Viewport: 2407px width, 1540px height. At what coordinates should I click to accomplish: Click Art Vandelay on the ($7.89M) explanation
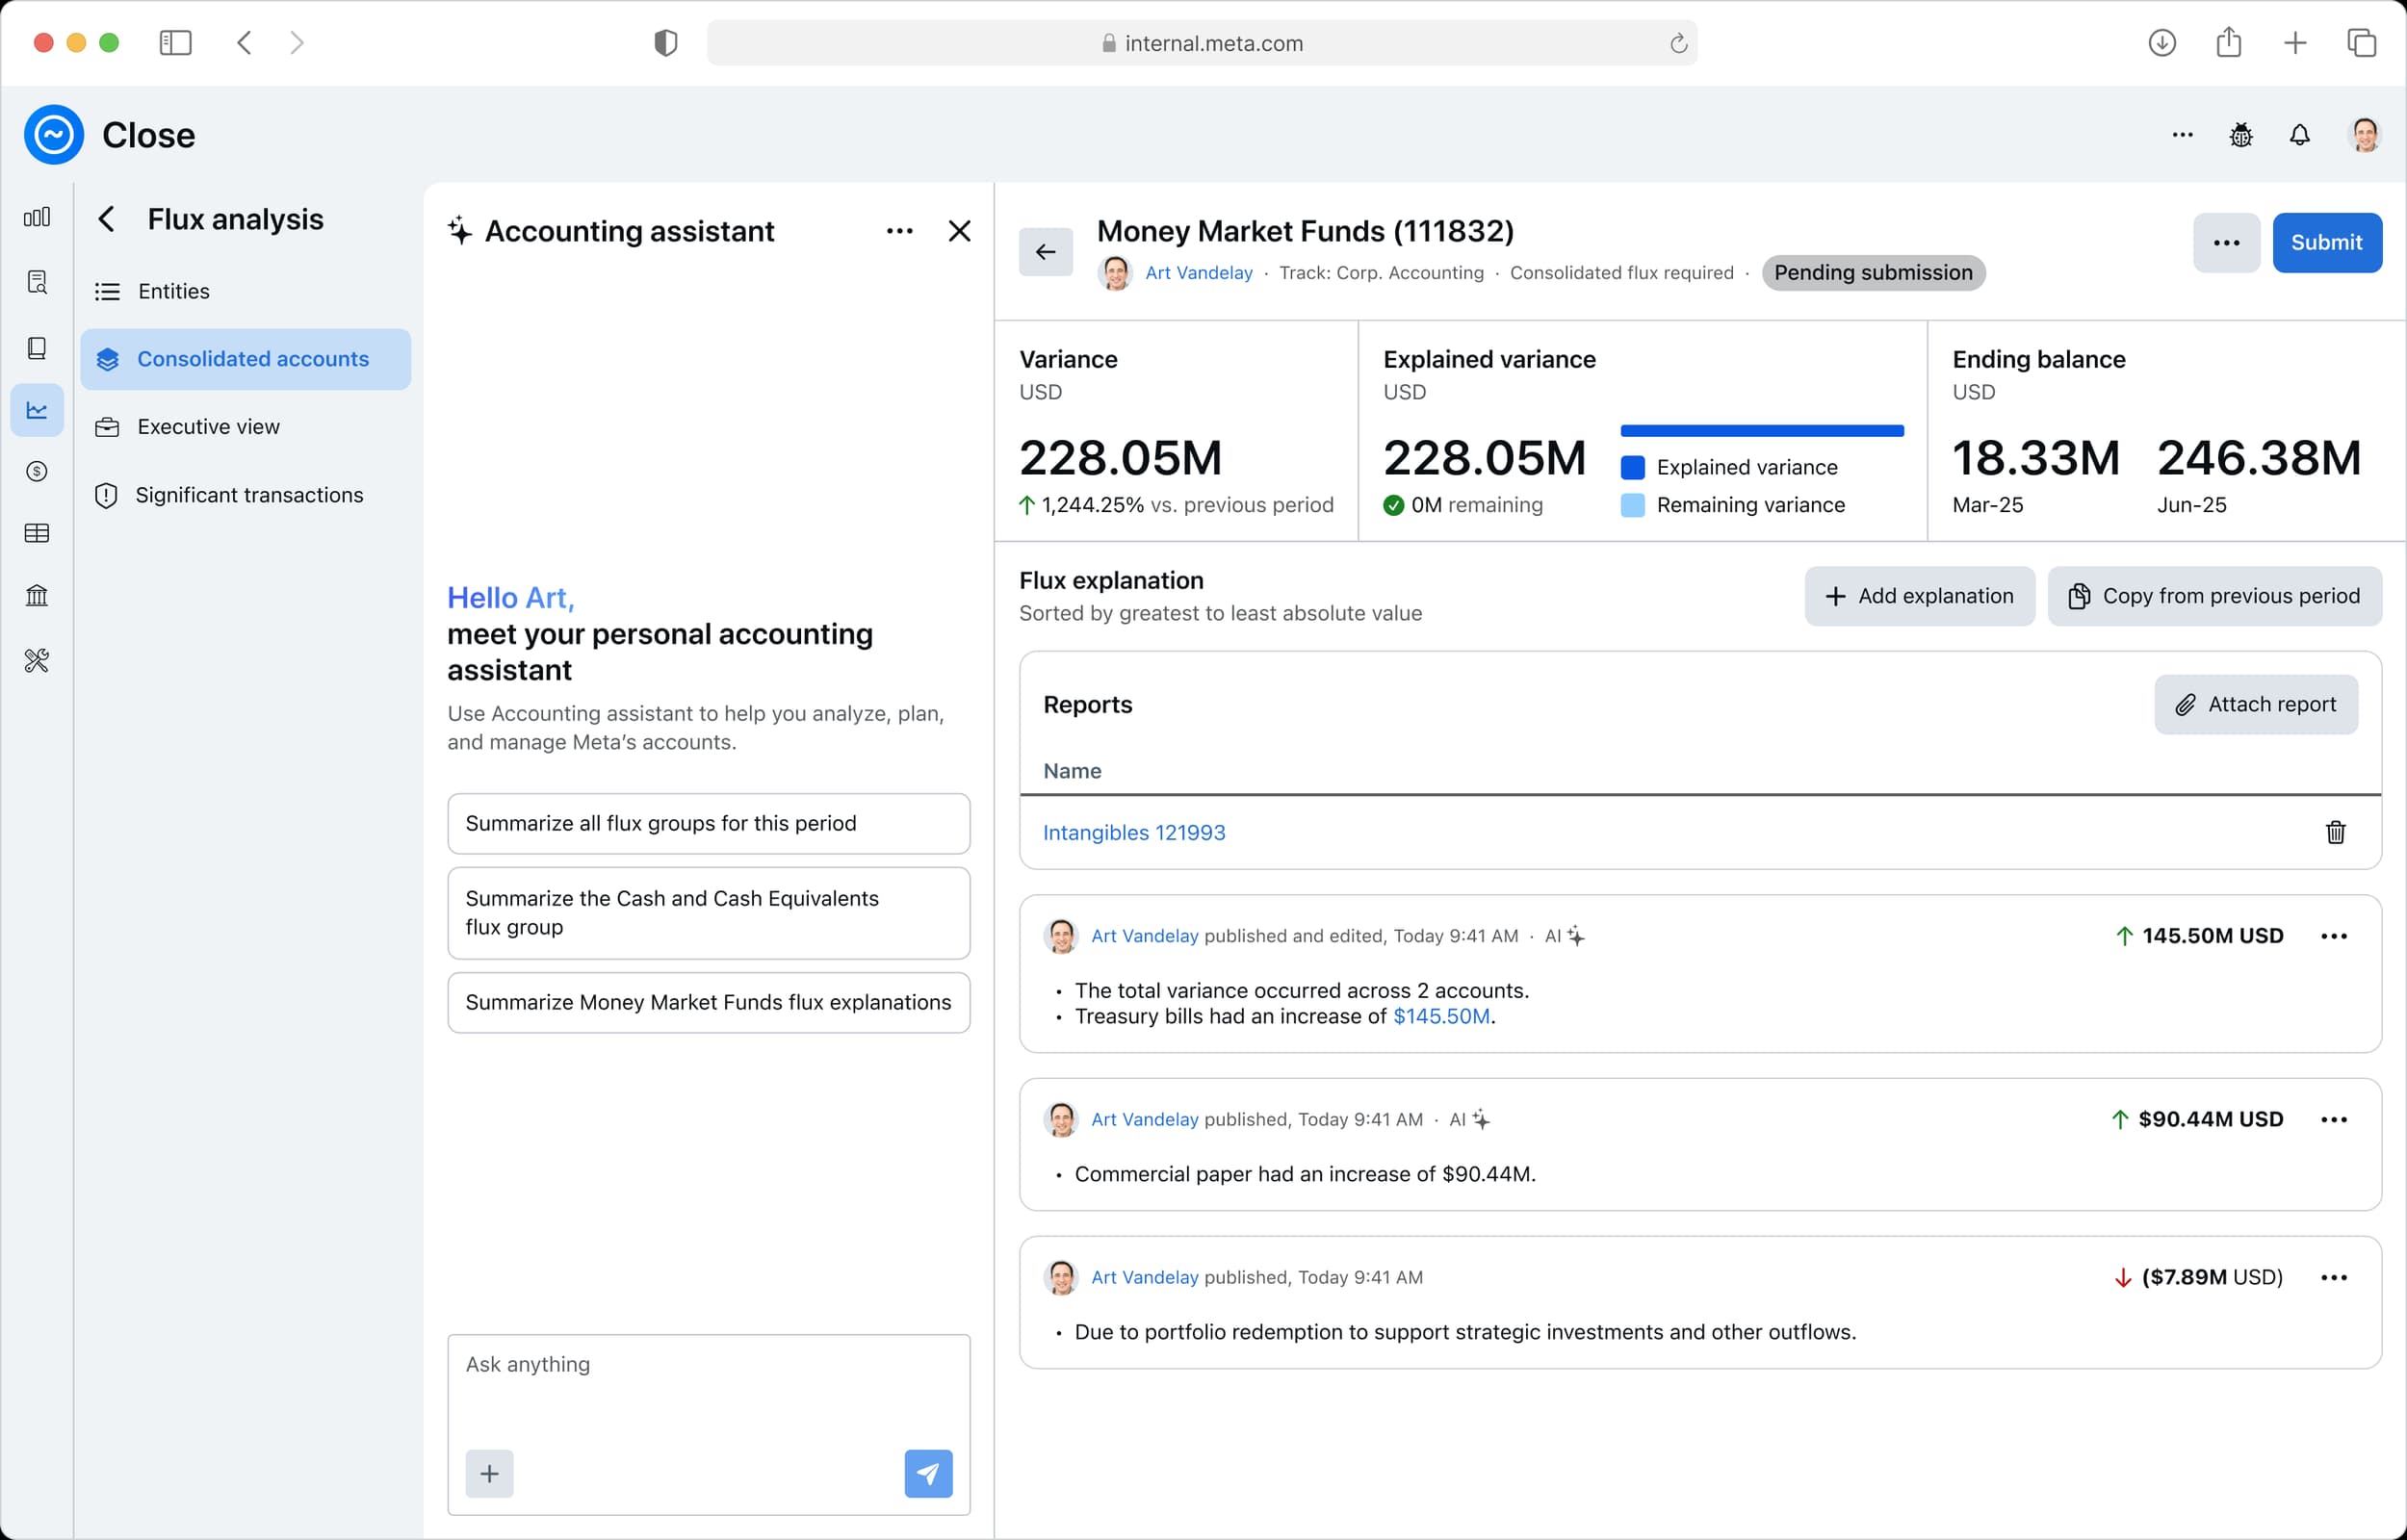point(1145,1277)
